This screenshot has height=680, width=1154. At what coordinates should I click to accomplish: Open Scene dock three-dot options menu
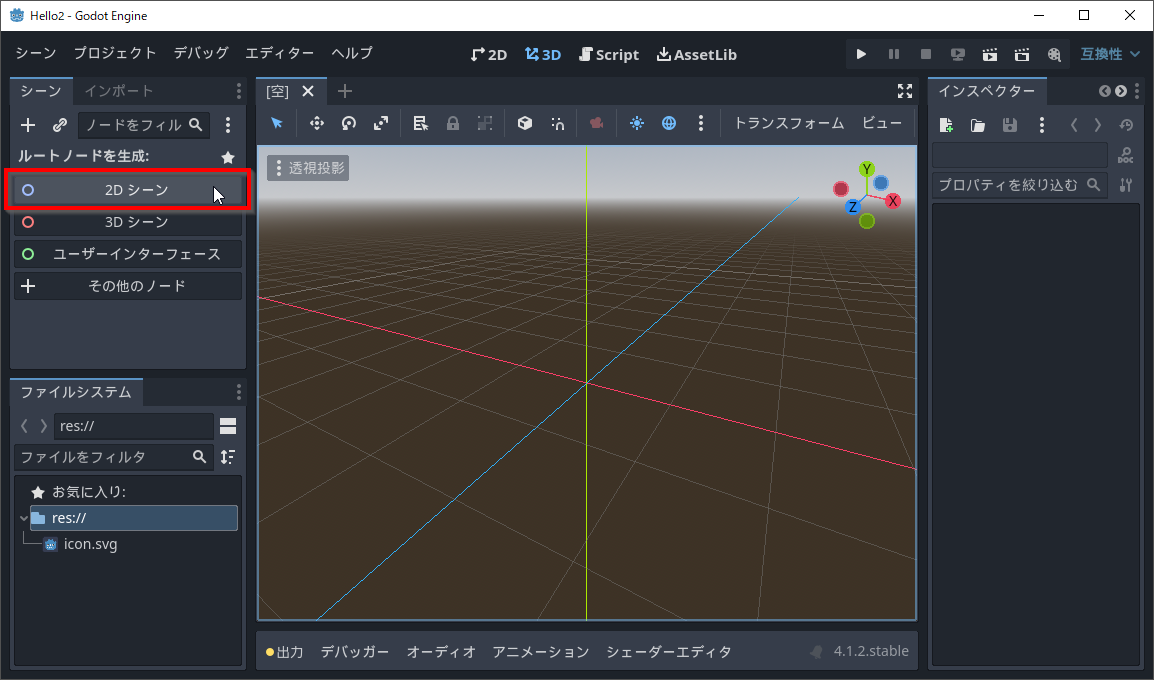[x=228, y=125]
